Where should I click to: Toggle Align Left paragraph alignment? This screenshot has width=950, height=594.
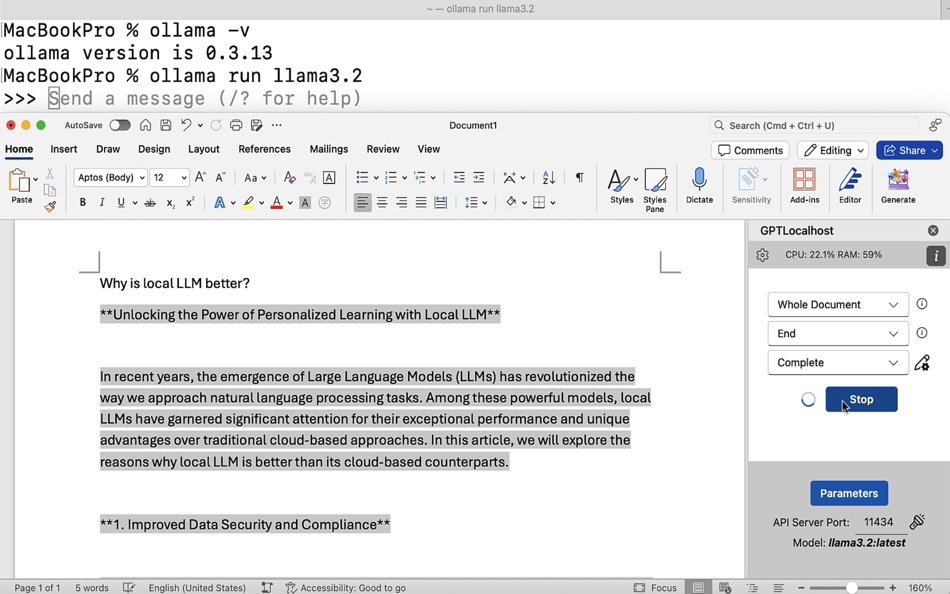[362, 202]
